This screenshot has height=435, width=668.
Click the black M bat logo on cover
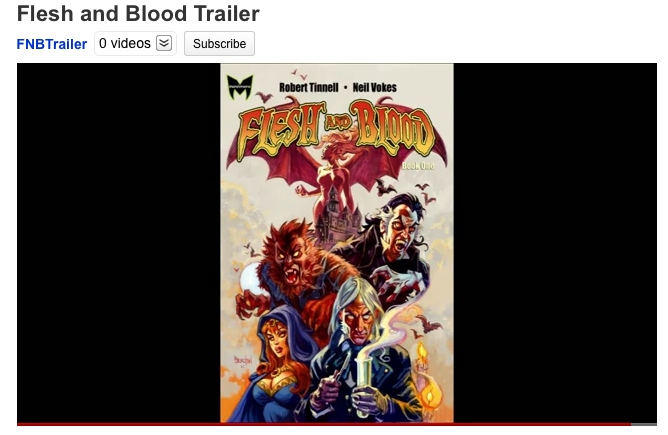(x=240, y=87)
